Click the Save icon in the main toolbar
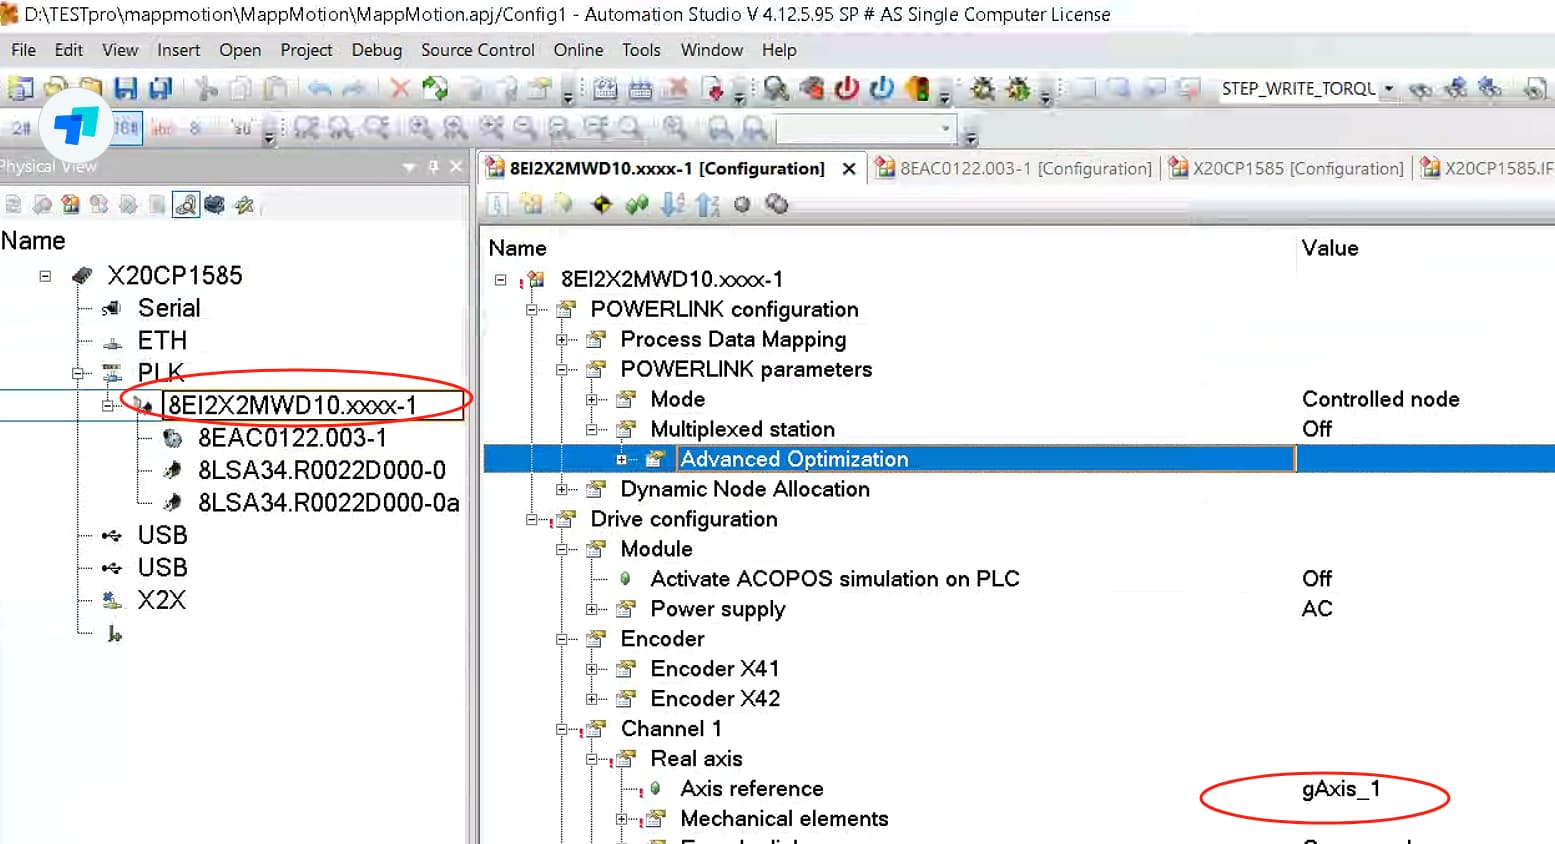The width and height of the screenshot is (1555, 844). 125,89
